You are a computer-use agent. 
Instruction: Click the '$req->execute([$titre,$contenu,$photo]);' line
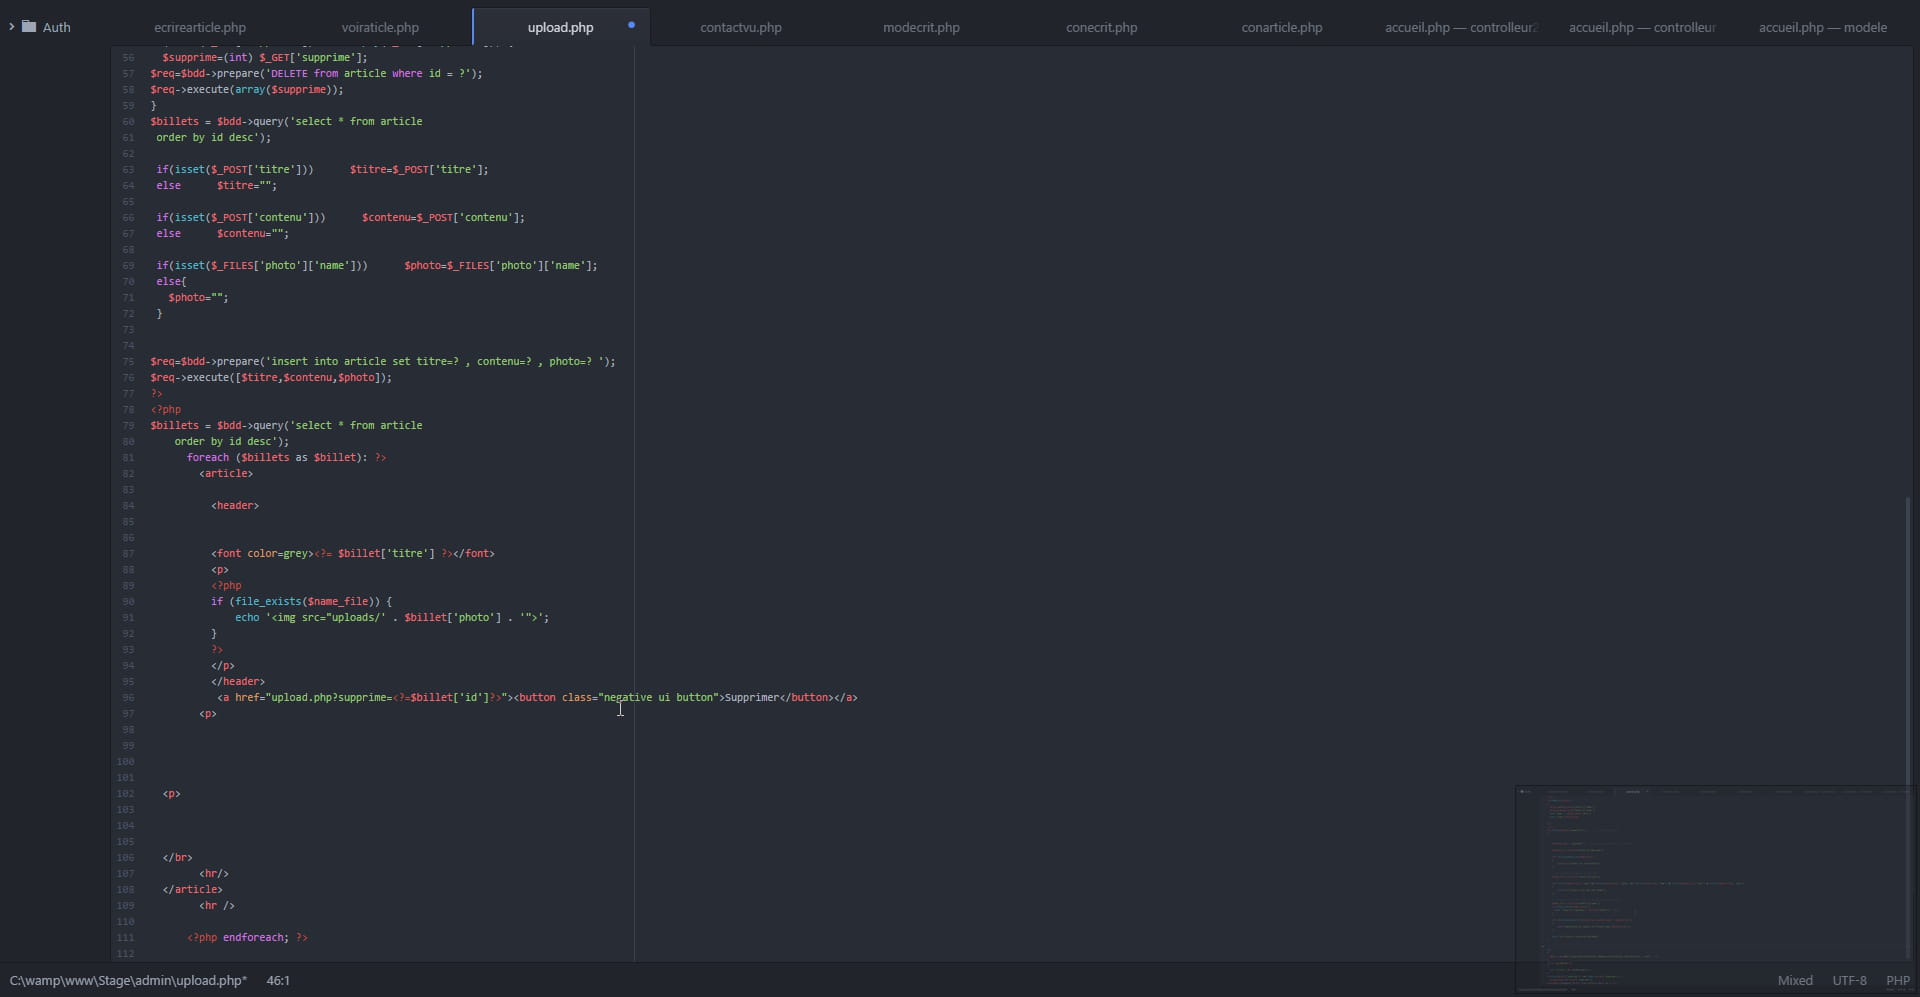[271, 377]
